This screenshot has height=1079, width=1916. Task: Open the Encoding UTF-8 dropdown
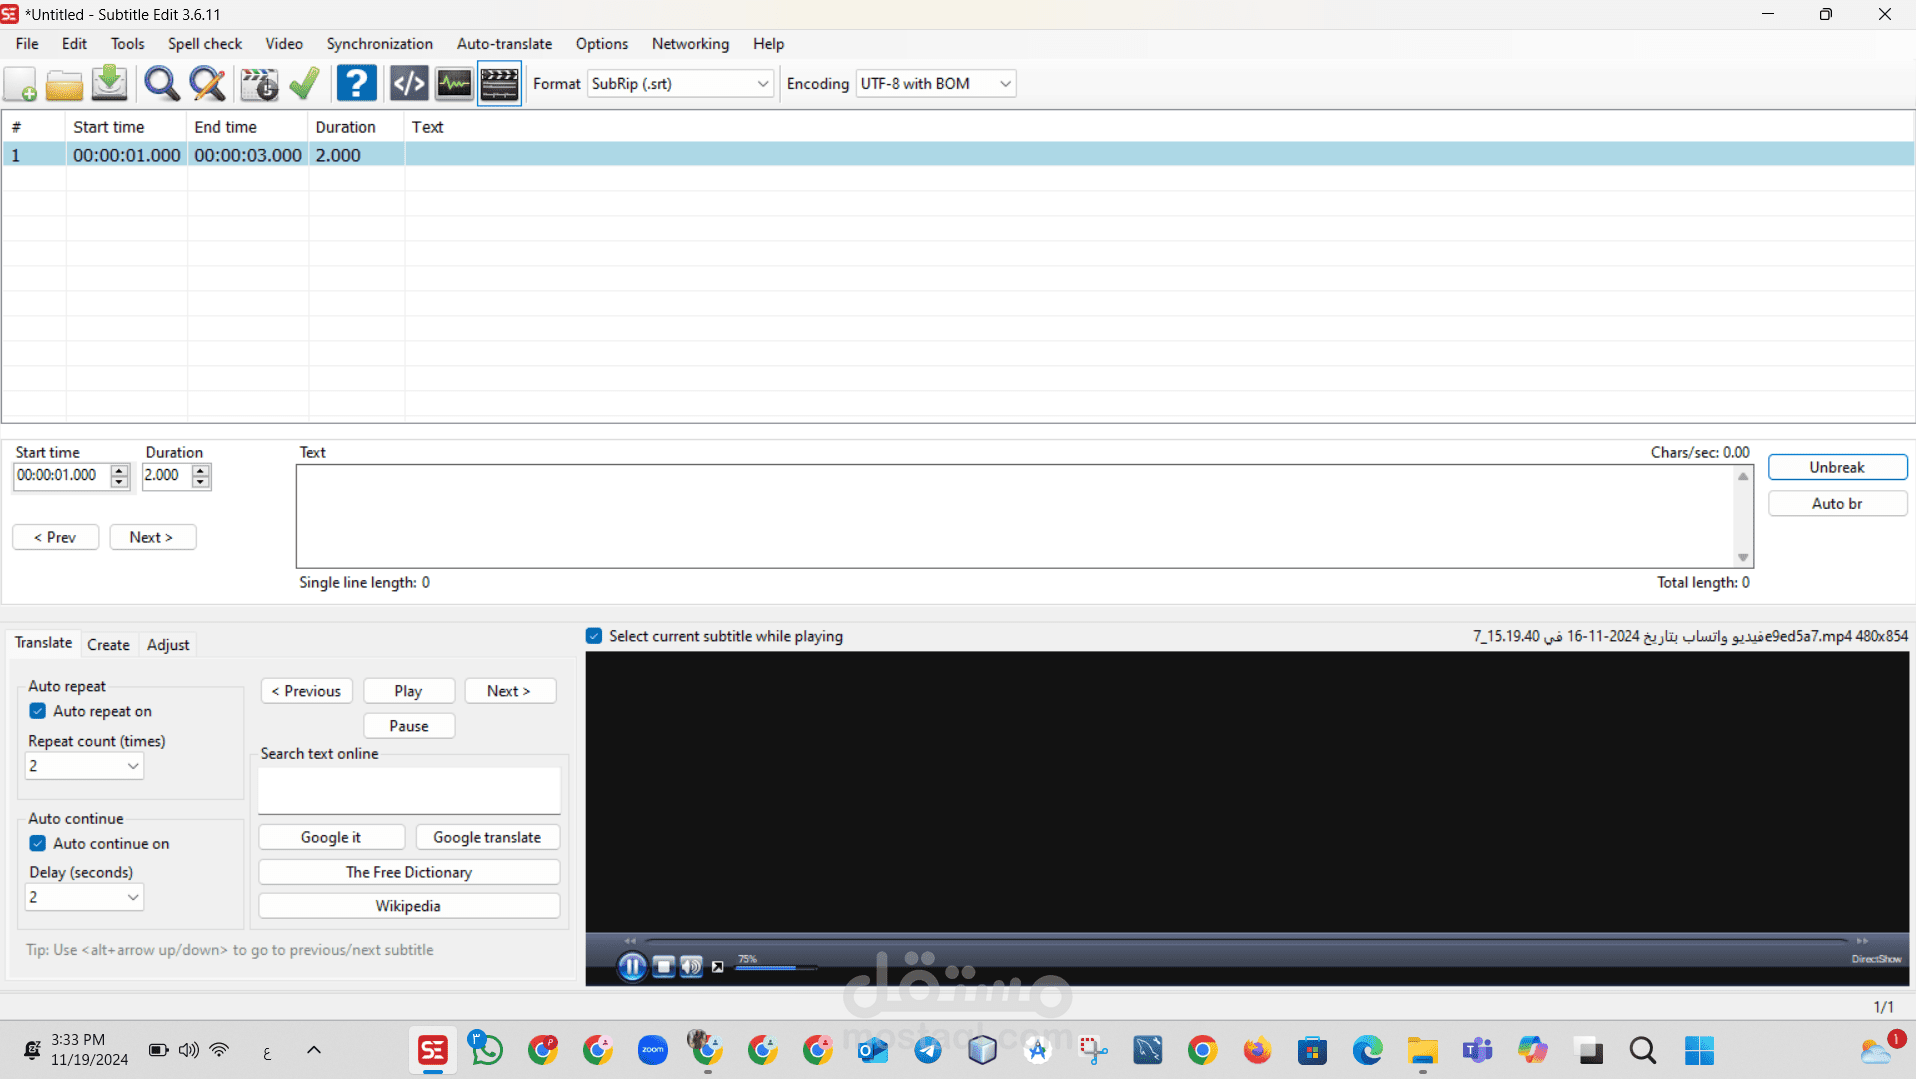click(x=936, y=84)
